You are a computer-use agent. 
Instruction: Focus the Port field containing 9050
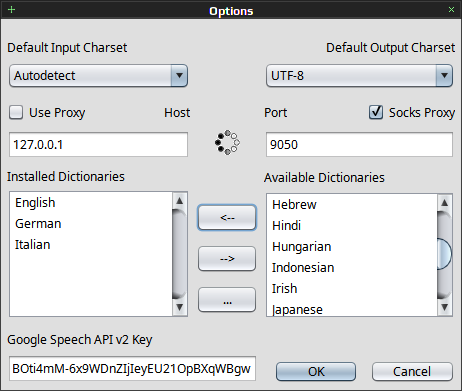point(359,144)
